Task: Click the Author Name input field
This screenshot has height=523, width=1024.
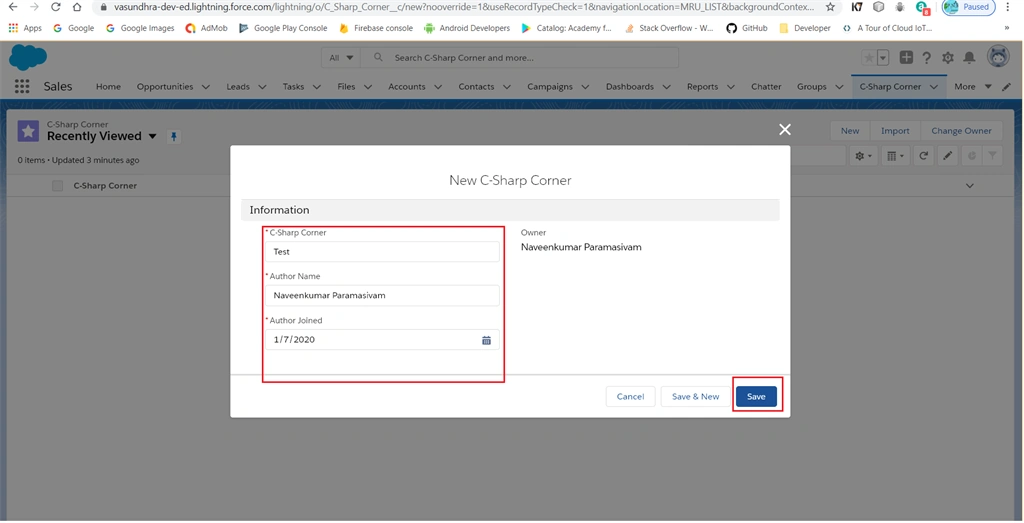Action: point(382,295)
